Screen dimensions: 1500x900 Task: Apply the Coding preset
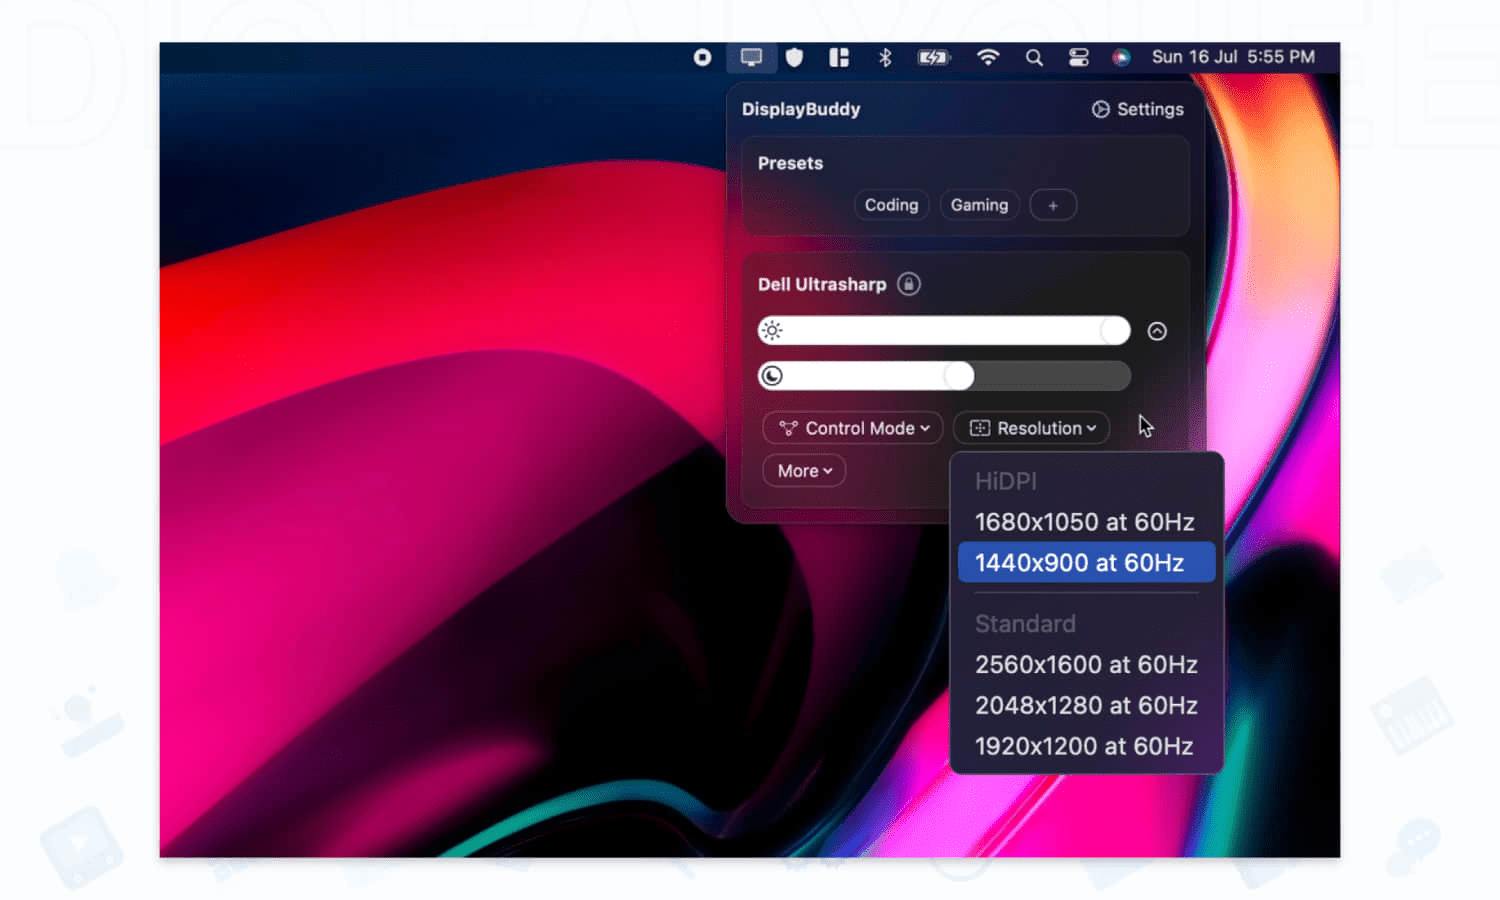point(891,205)
